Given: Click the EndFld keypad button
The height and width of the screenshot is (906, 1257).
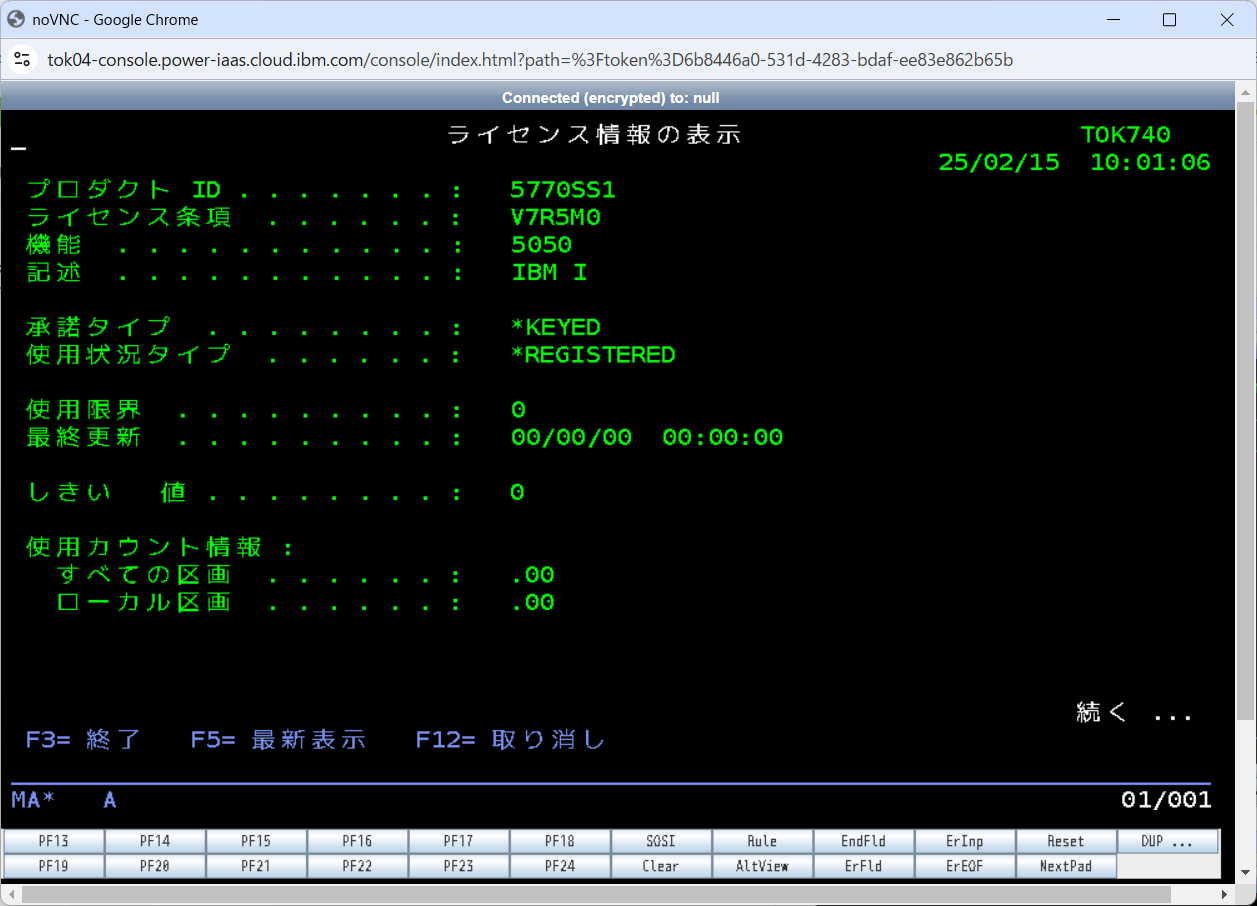Looking at the screenshot, I should pos(863,841).
